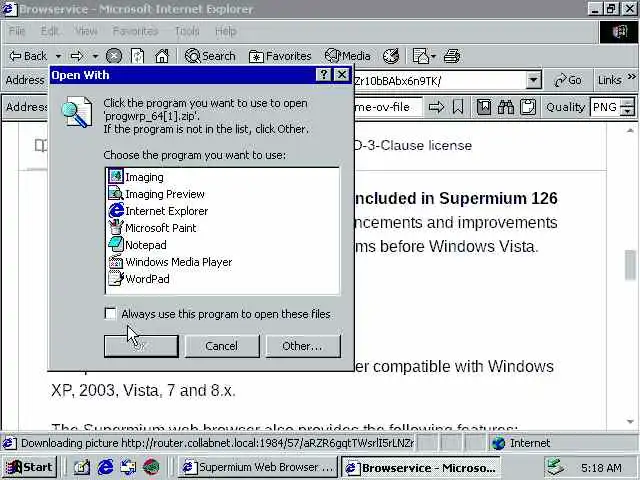Viewport: 640px width, 480px height.
Task: Launch Internet Explorer from quick launch
Action: point(105,467)
